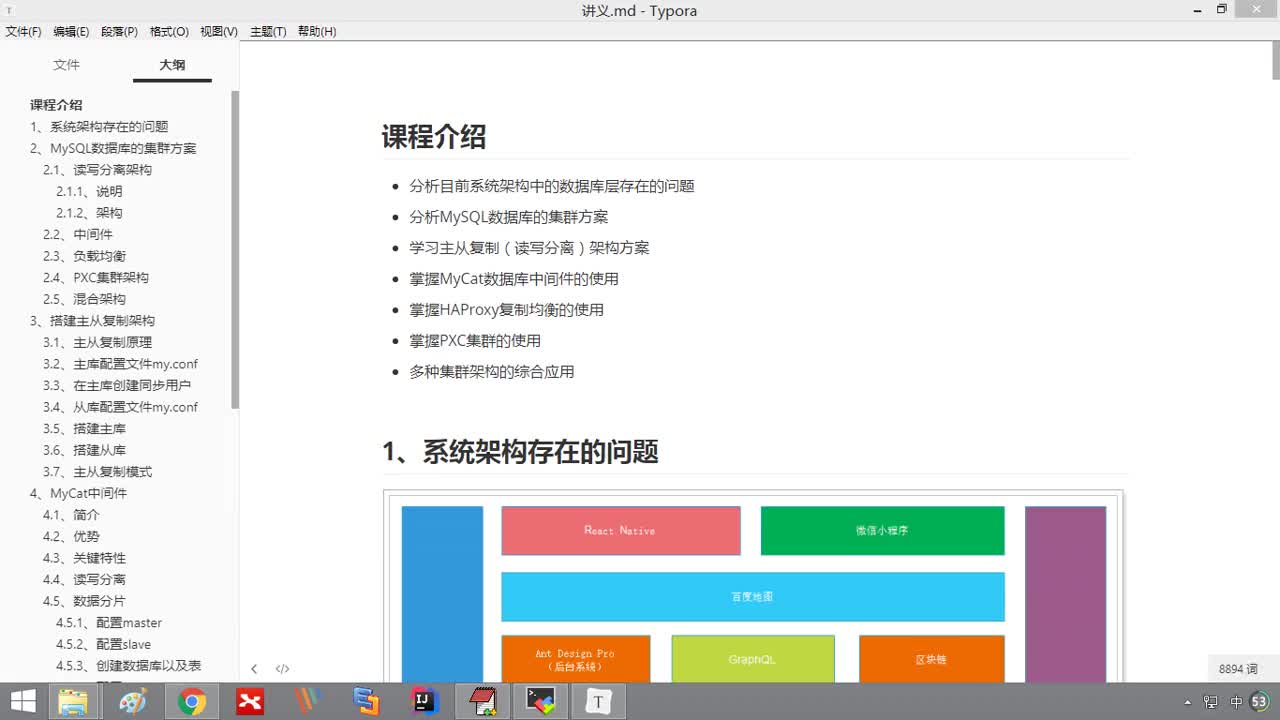Click the 课程介绍 document heading
Image resolution: width=1280 pixels, height=720 pixels.
[434, 137]
